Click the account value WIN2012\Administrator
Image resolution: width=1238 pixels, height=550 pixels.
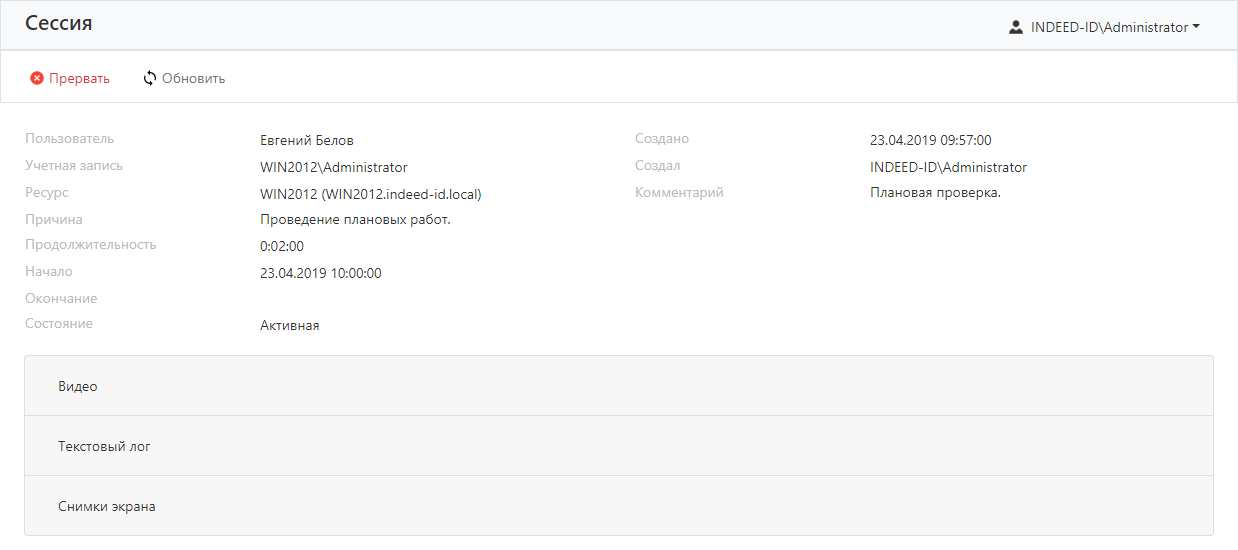point(334,168)
